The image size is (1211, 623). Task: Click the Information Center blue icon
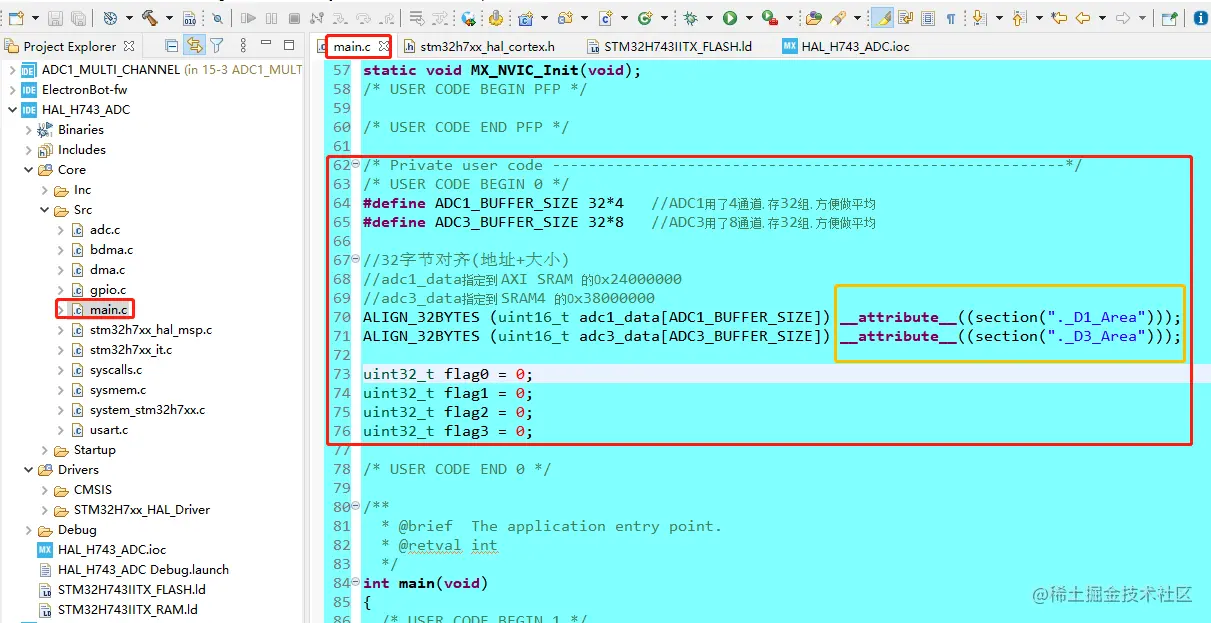click(x=1200, y=18)
